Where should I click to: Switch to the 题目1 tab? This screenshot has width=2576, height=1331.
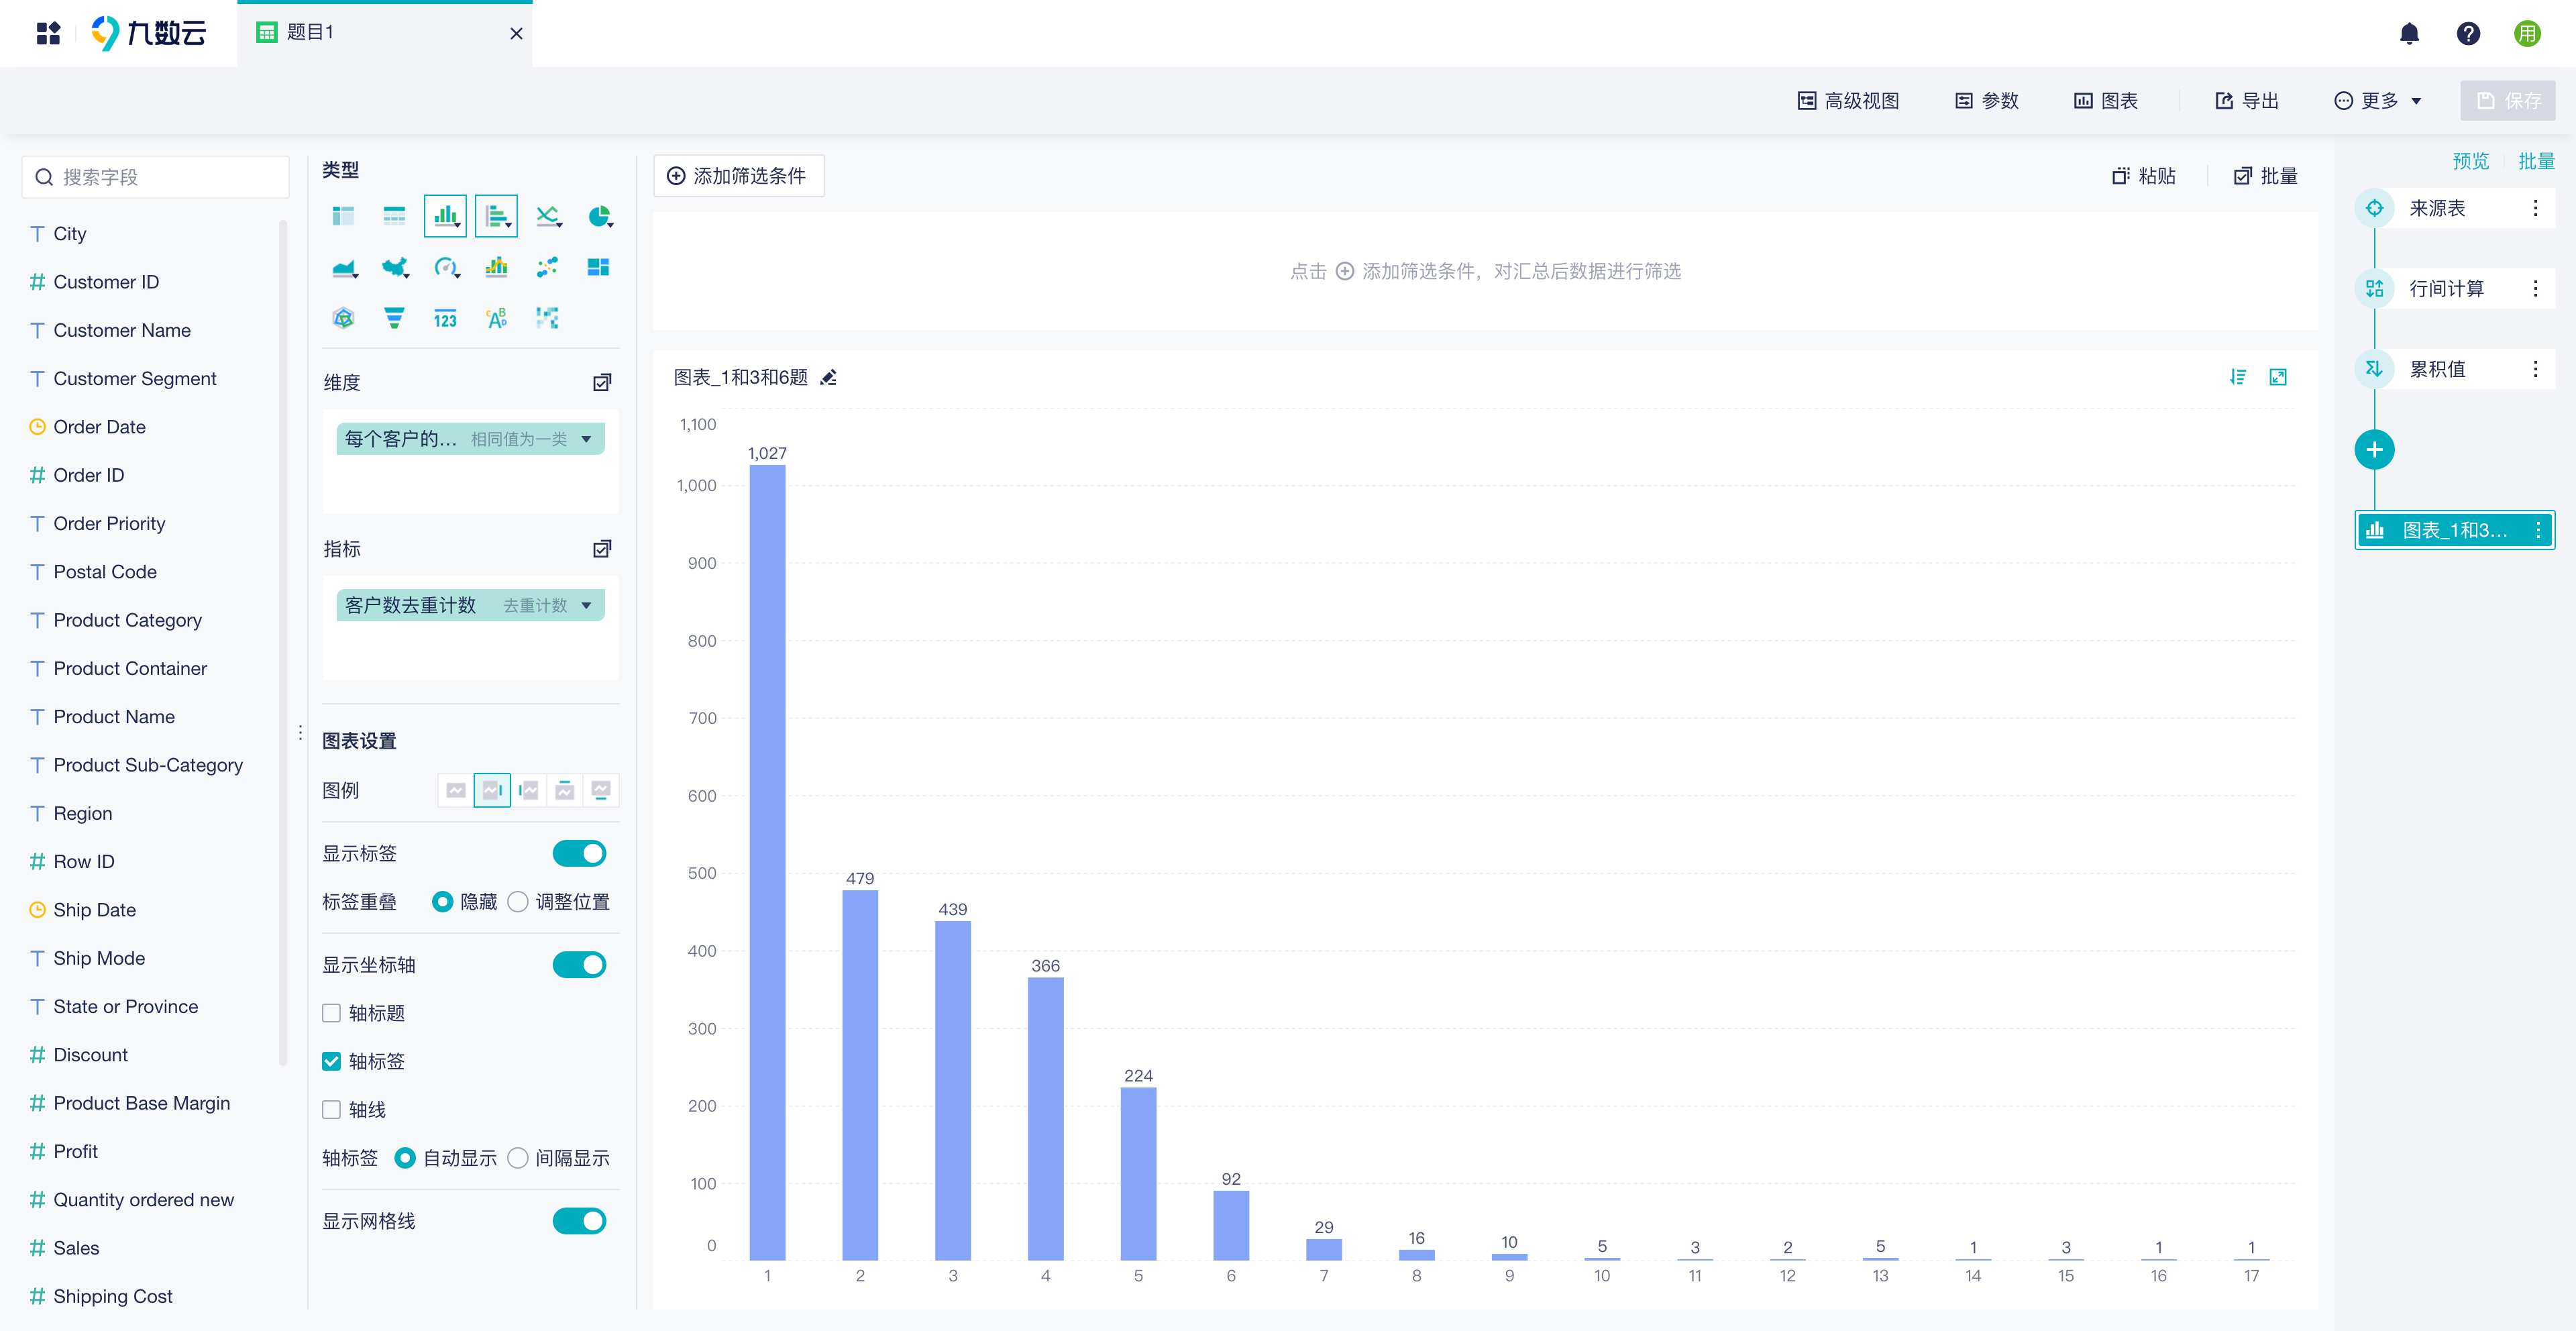coord(384,33)
